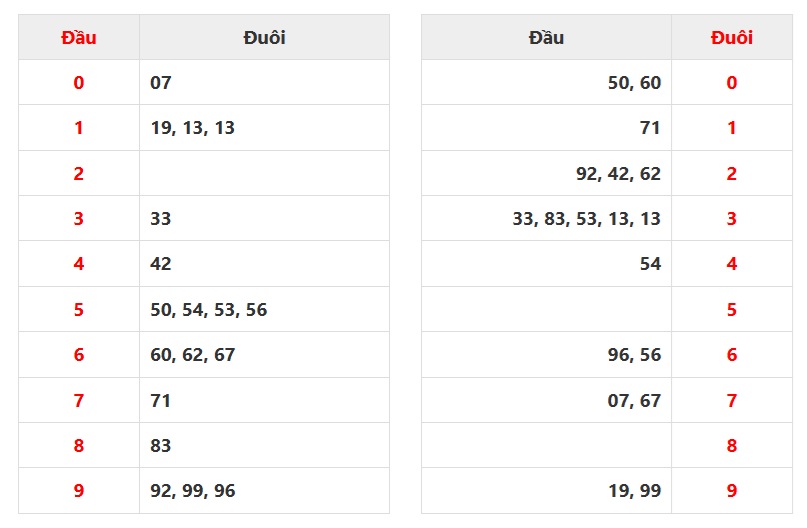Click the red 8 in right table
This screenshot has height=528, width=807.
pos(732,446)
